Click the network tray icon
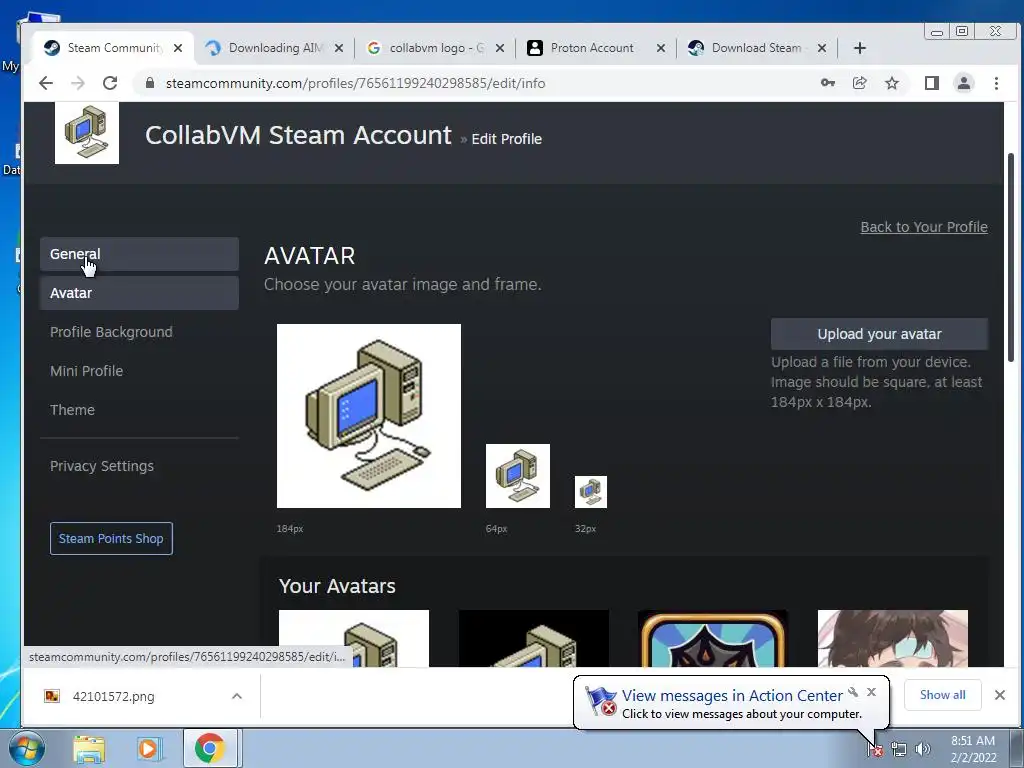This screenshot has width=1024, height=768. 899,750
